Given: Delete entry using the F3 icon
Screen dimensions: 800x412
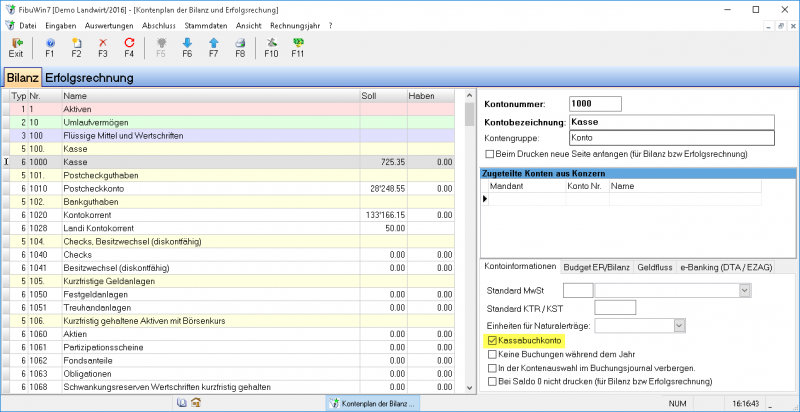Looking at the screenshot, I should pos(103,47).
